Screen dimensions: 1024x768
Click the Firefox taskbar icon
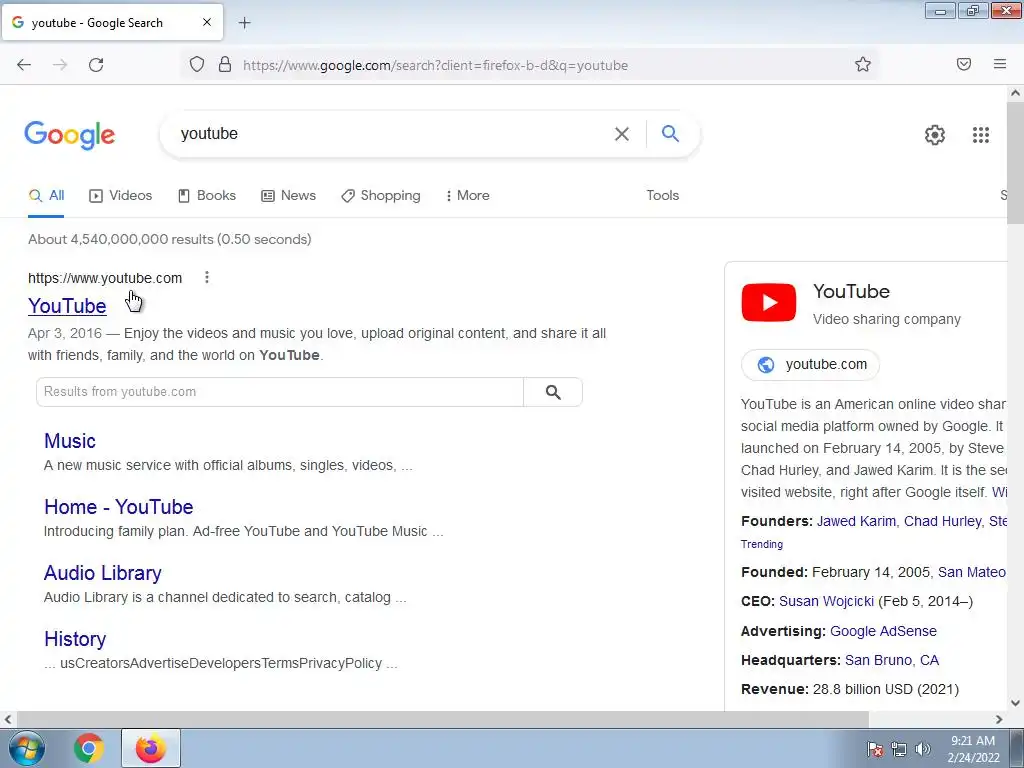click(150, 748)
